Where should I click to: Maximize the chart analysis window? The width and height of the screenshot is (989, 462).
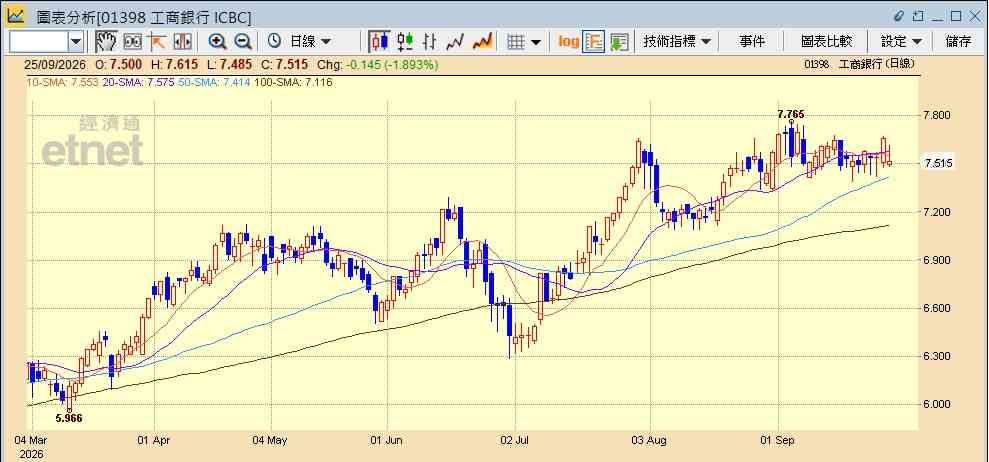tap(956, 16)
